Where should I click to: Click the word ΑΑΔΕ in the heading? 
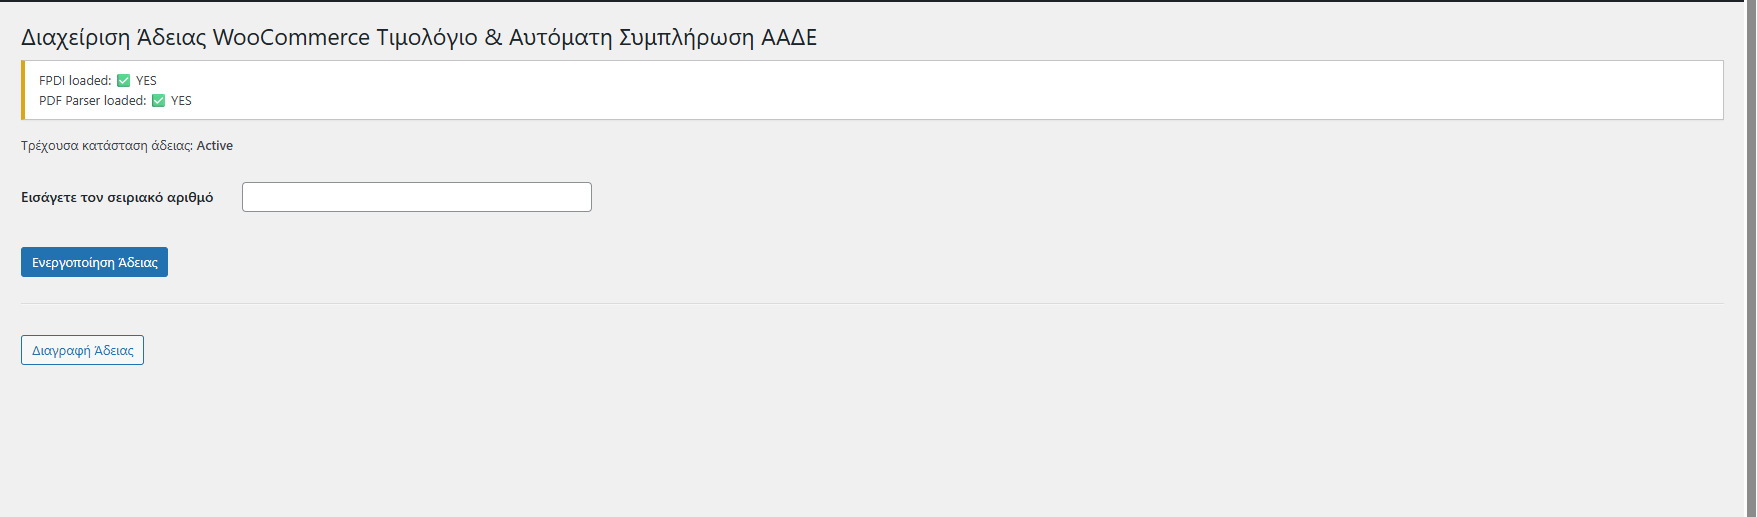coord(789,38)
